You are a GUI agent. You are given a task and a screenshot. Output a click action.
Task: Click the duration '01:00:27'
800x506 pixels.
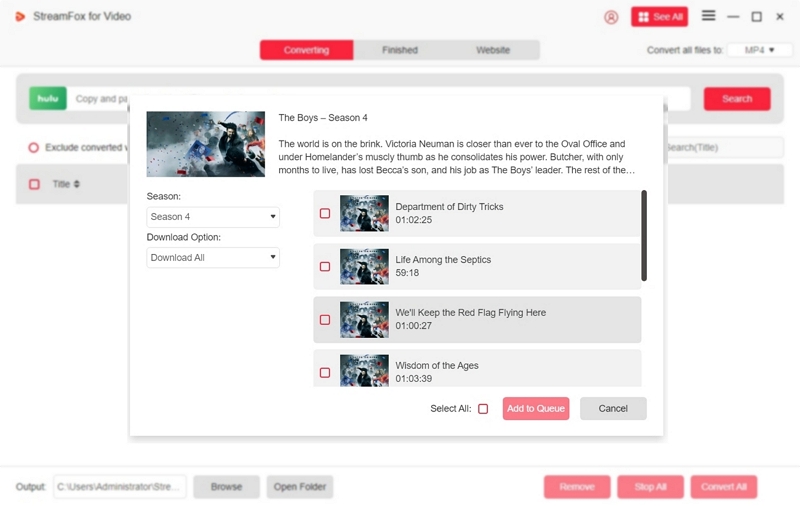click(414, 326)
